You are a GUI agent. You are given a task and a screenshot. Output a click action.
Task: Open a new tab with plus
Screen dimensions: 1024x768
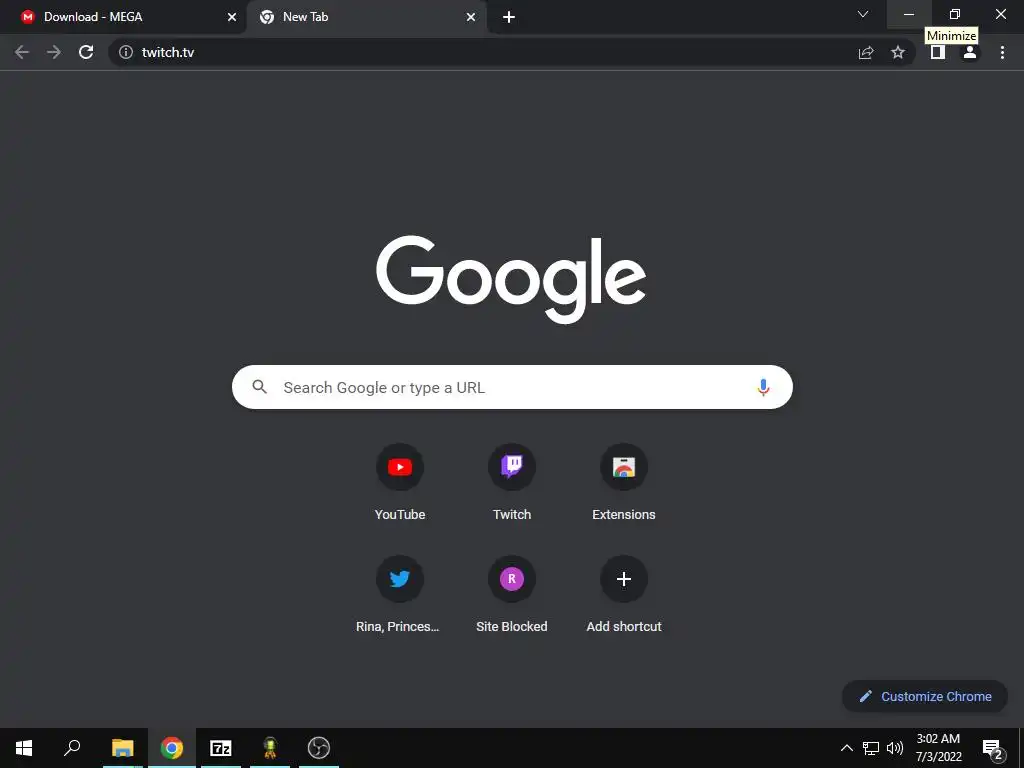(x=509, y=18)
